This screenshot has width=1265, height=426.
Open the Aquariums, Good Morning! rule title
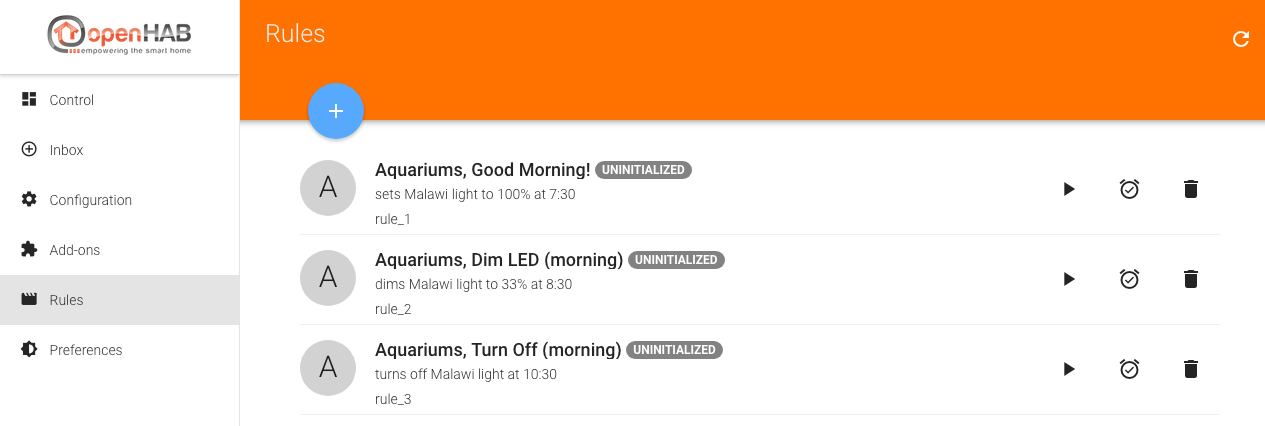(x=482, y=169)
